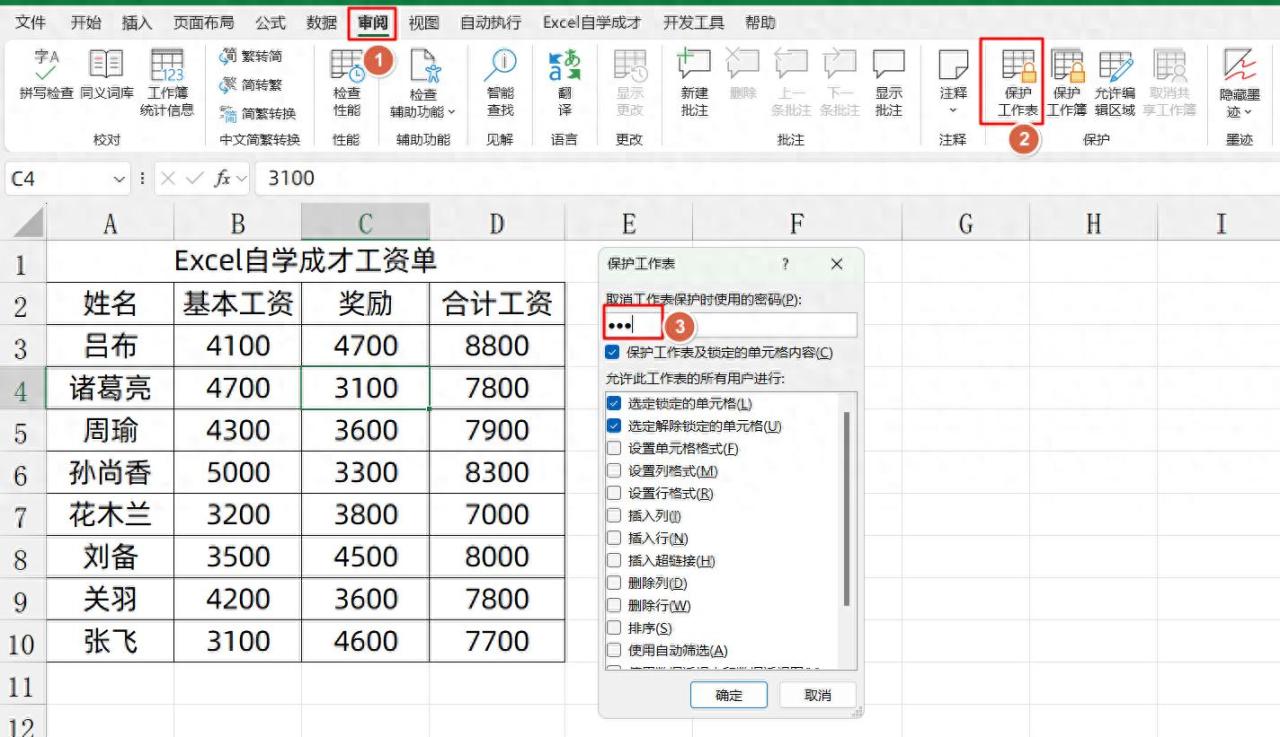Click 取消 in protect sheet dialog

[x=818, y=695]
